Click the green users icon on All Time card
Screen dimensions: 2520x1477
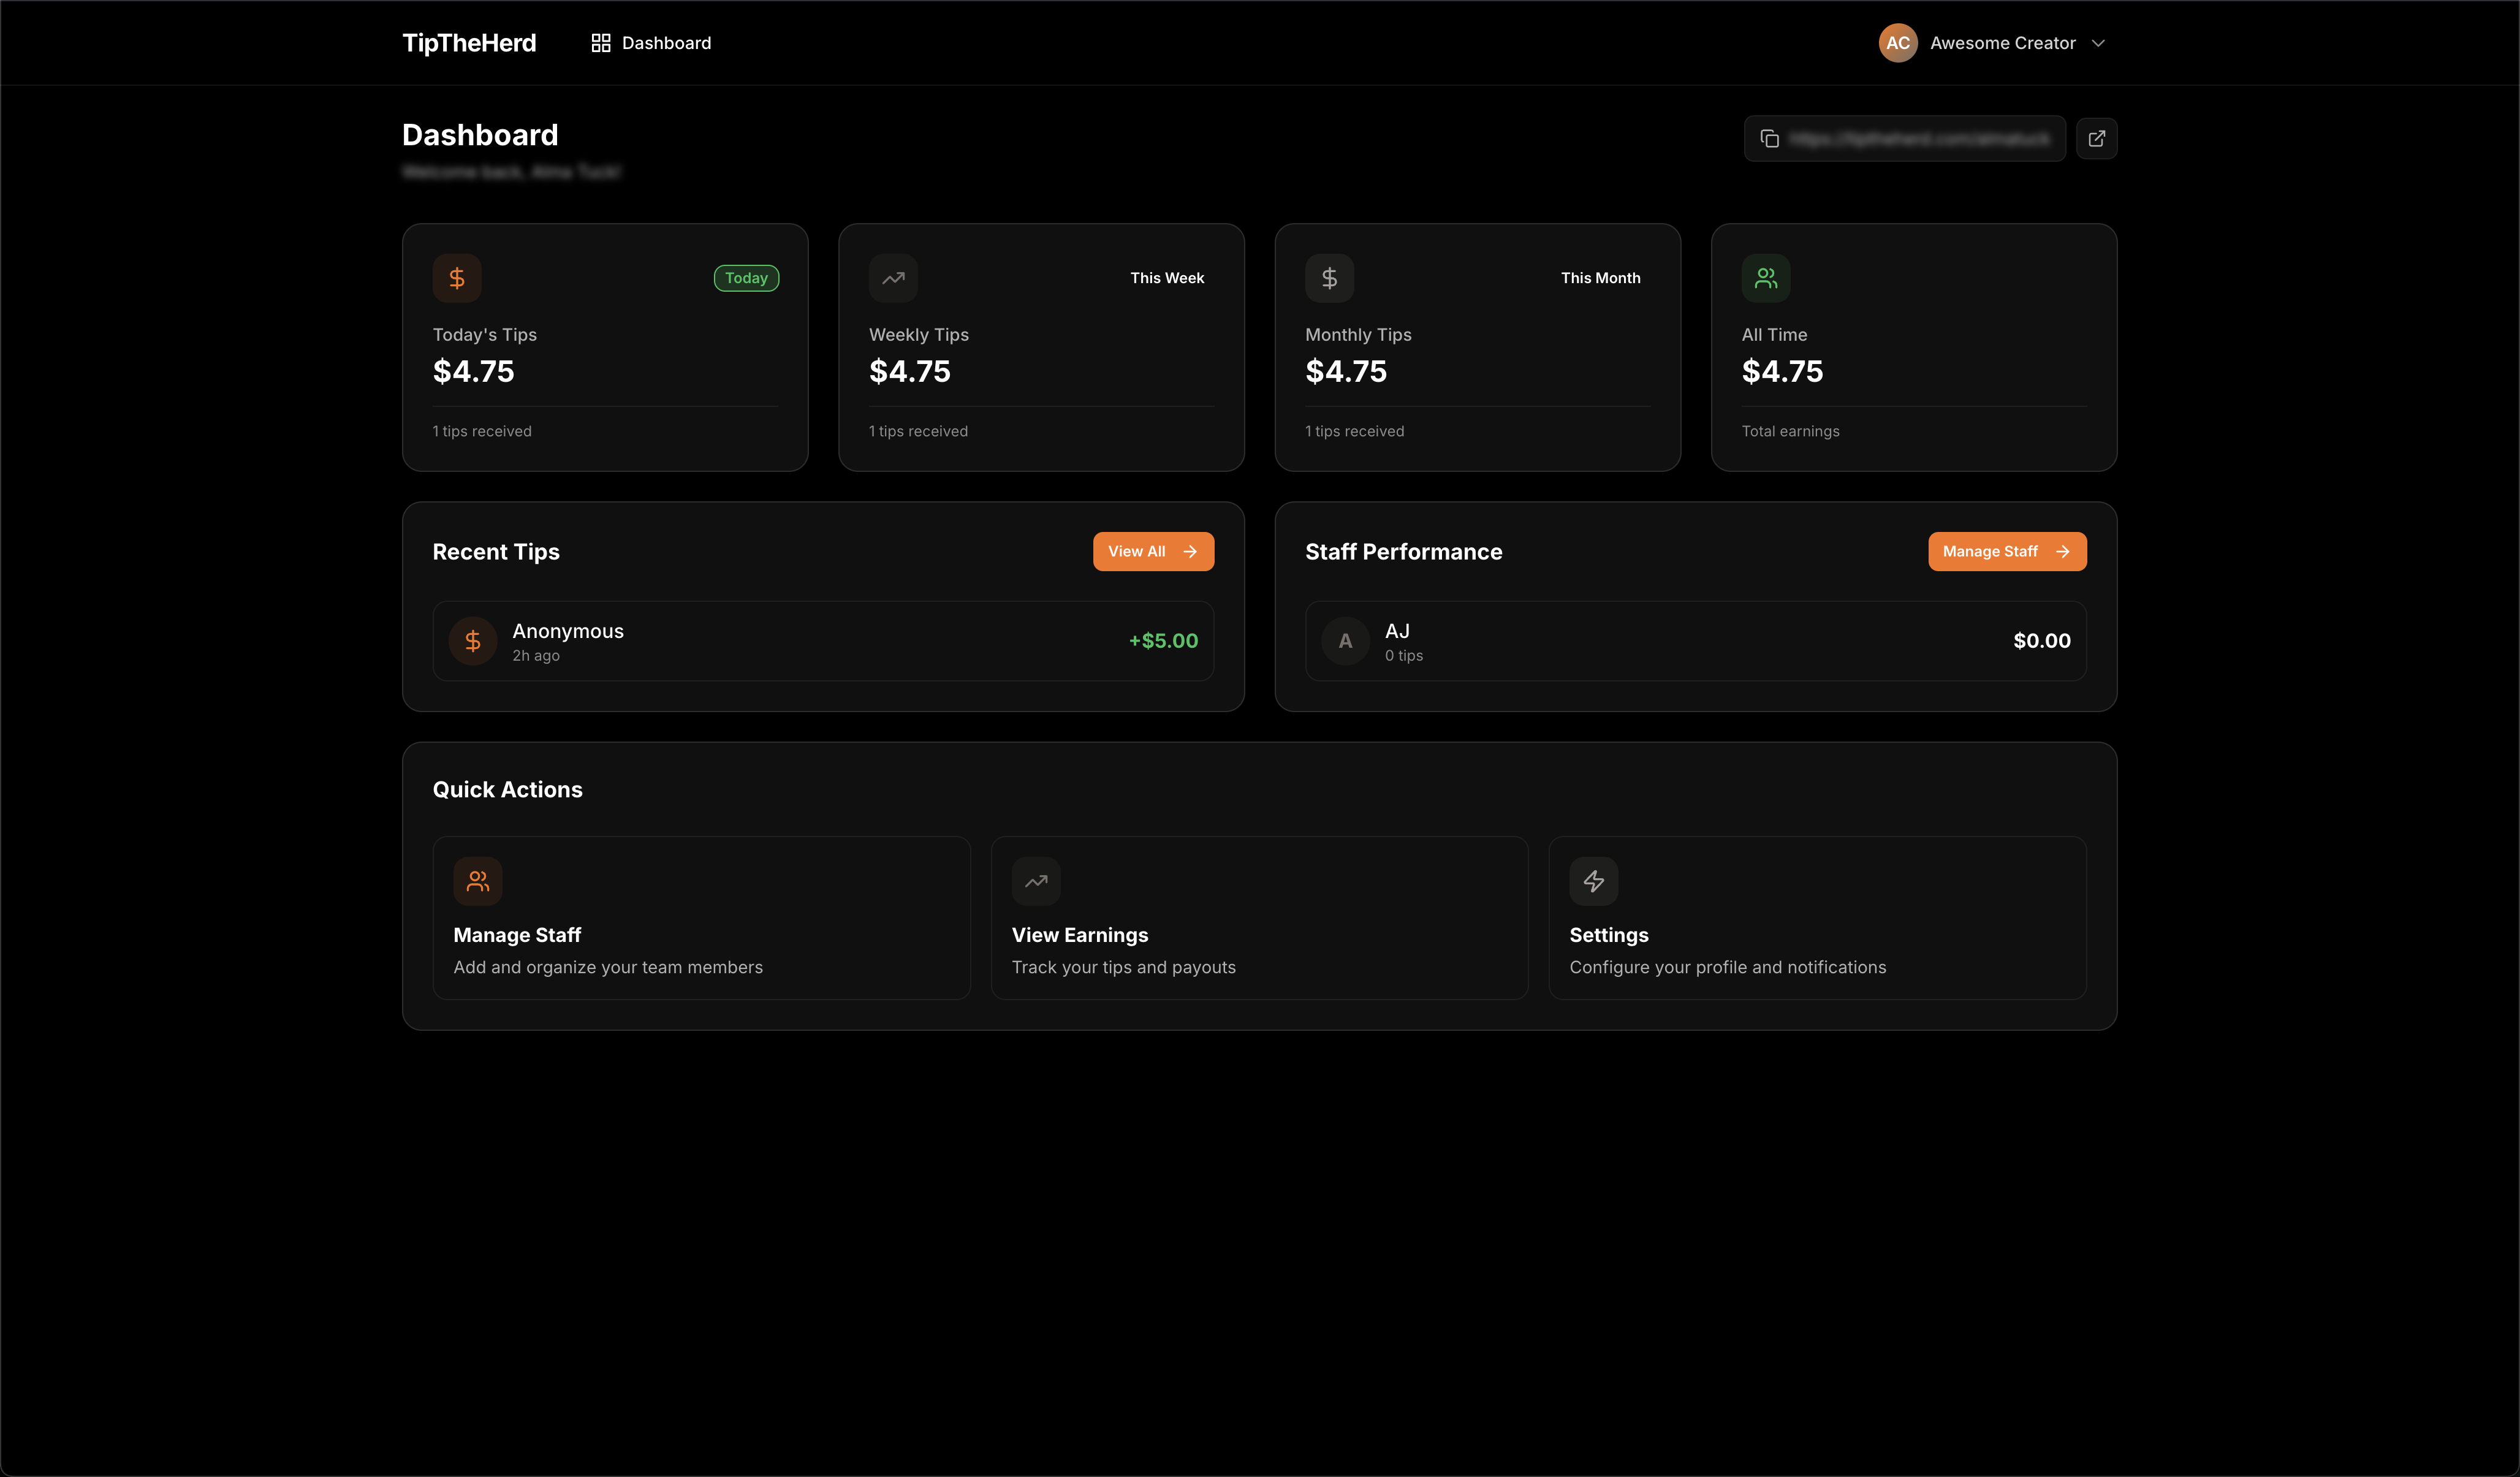click(x=1766, y=278)
